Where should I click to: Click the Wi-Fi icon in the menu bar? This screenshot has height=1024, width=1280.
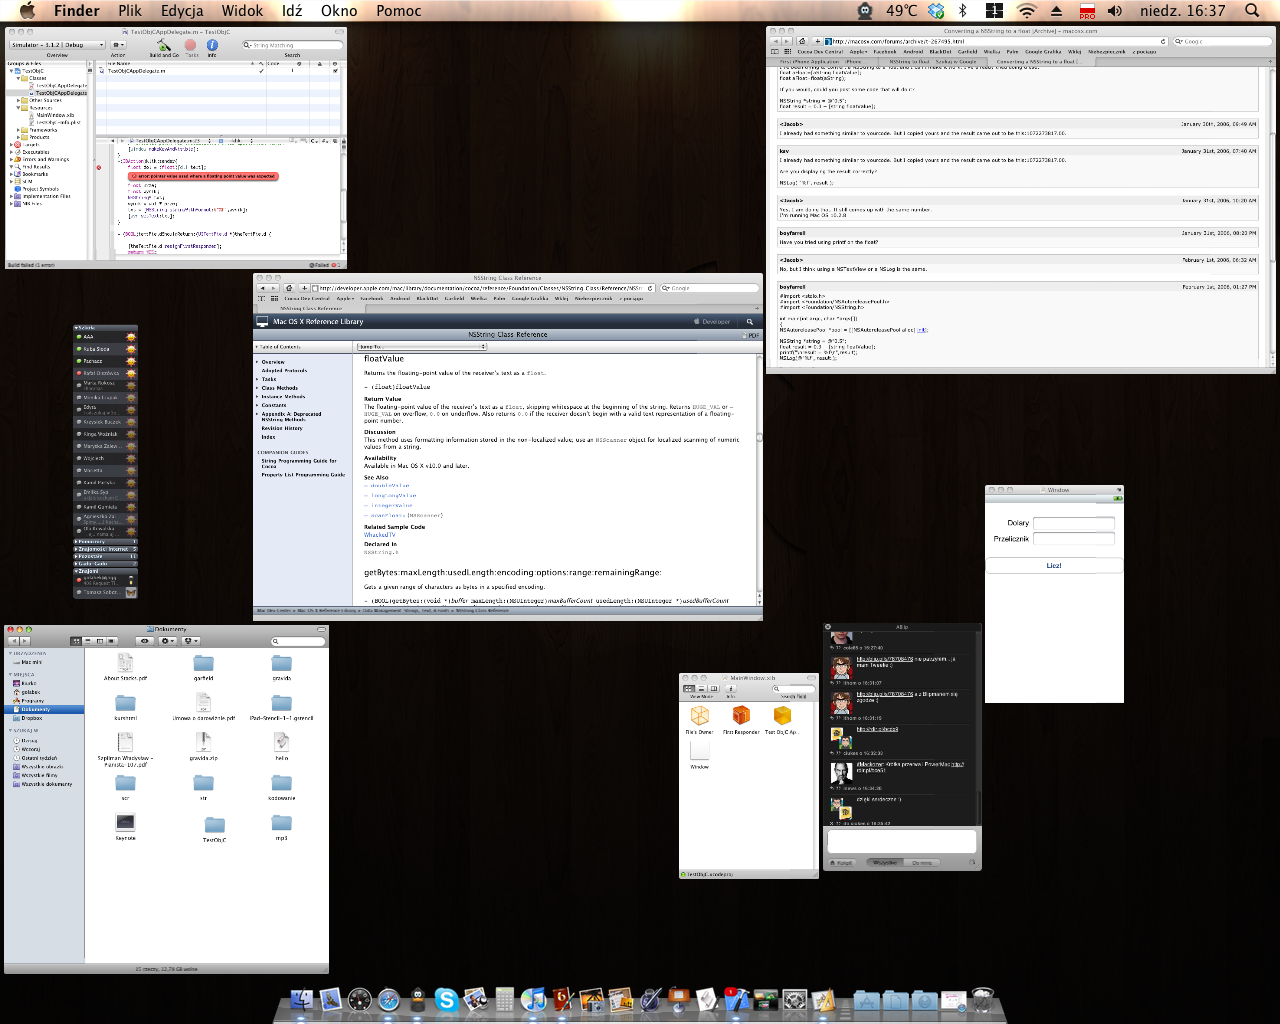1027,11
